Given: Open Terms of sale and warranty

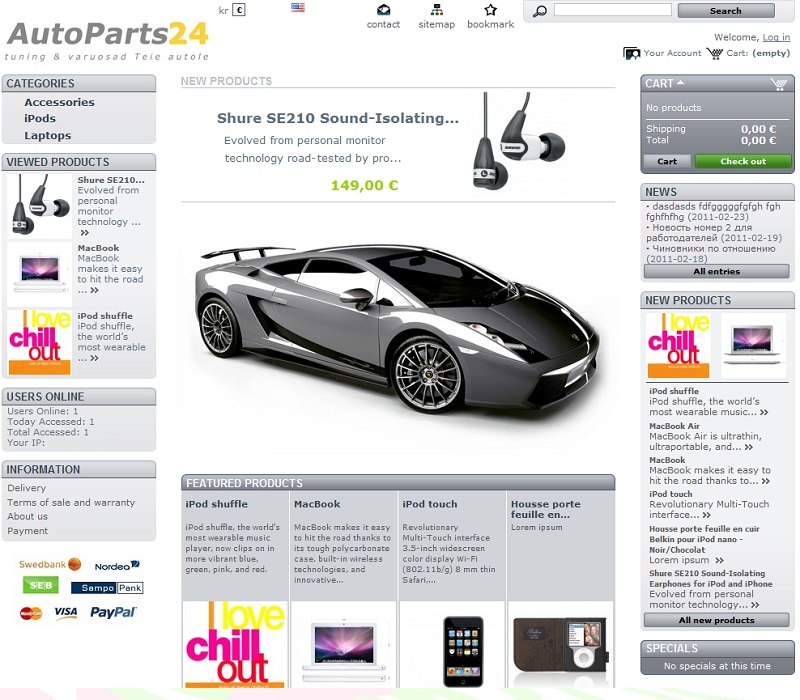Looking at the screenshot, I should [x=71, y=503].
